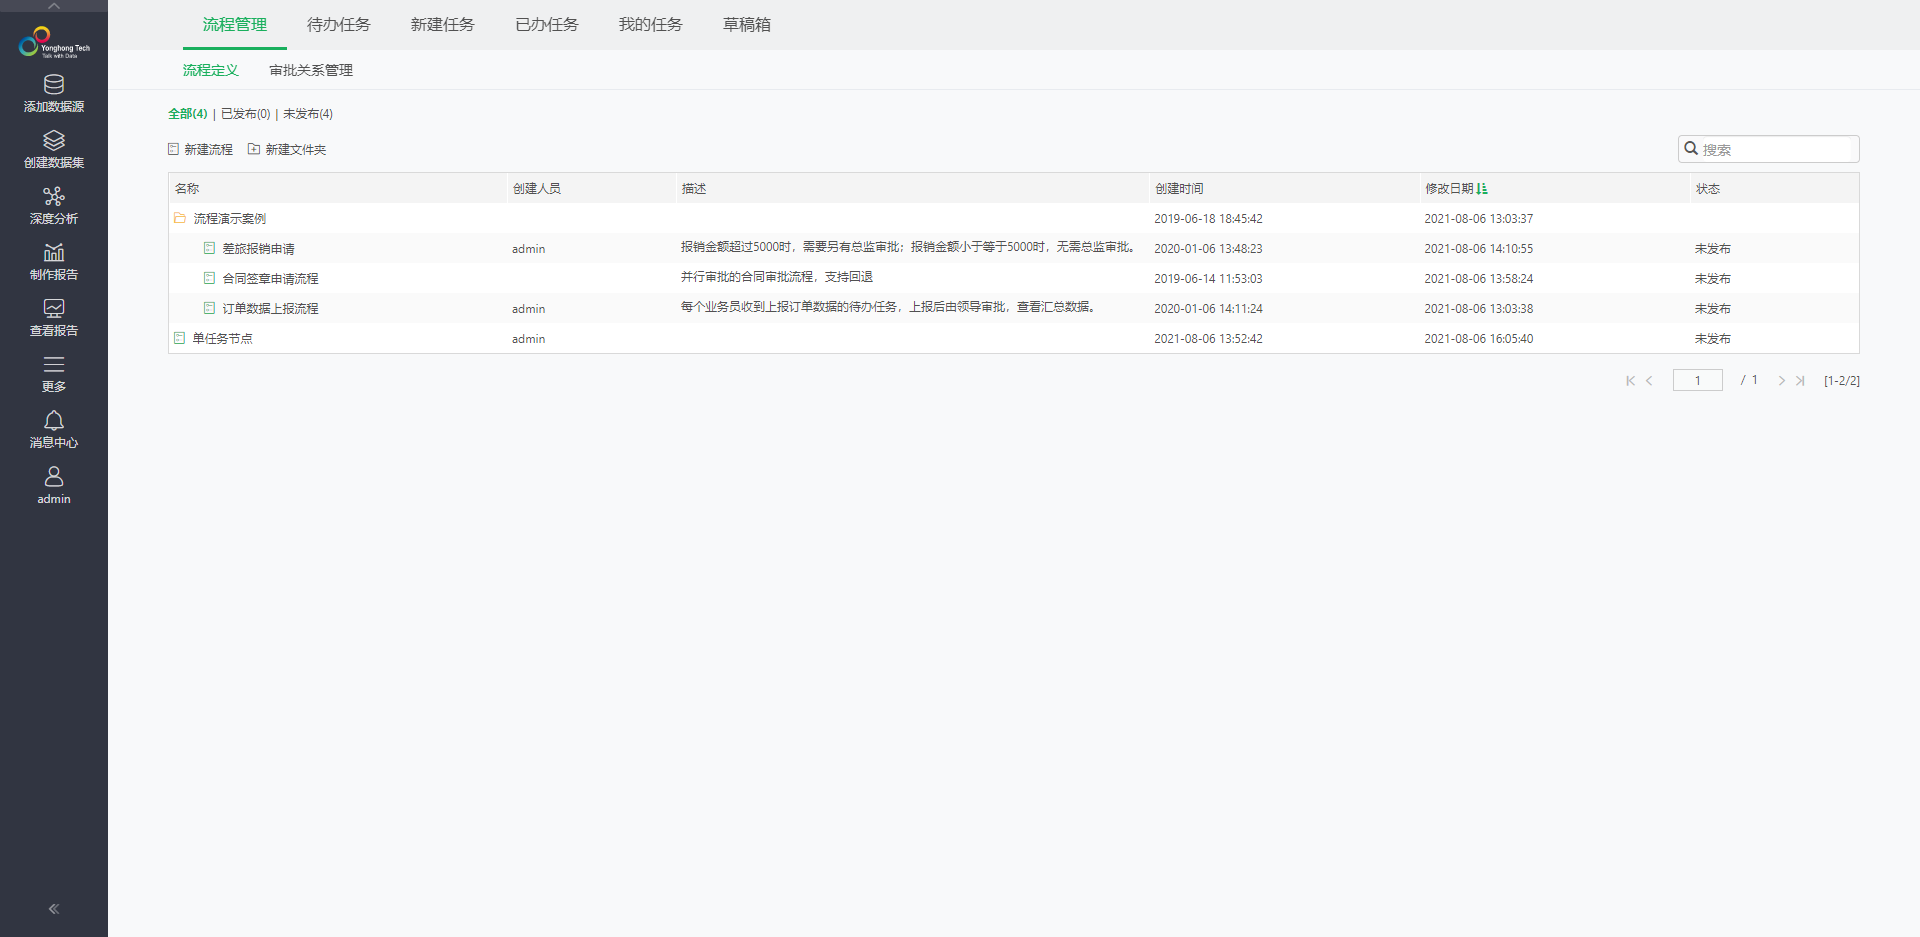Jump to last page with pagination arrow
The image size is (1920, 937).
1801,380
